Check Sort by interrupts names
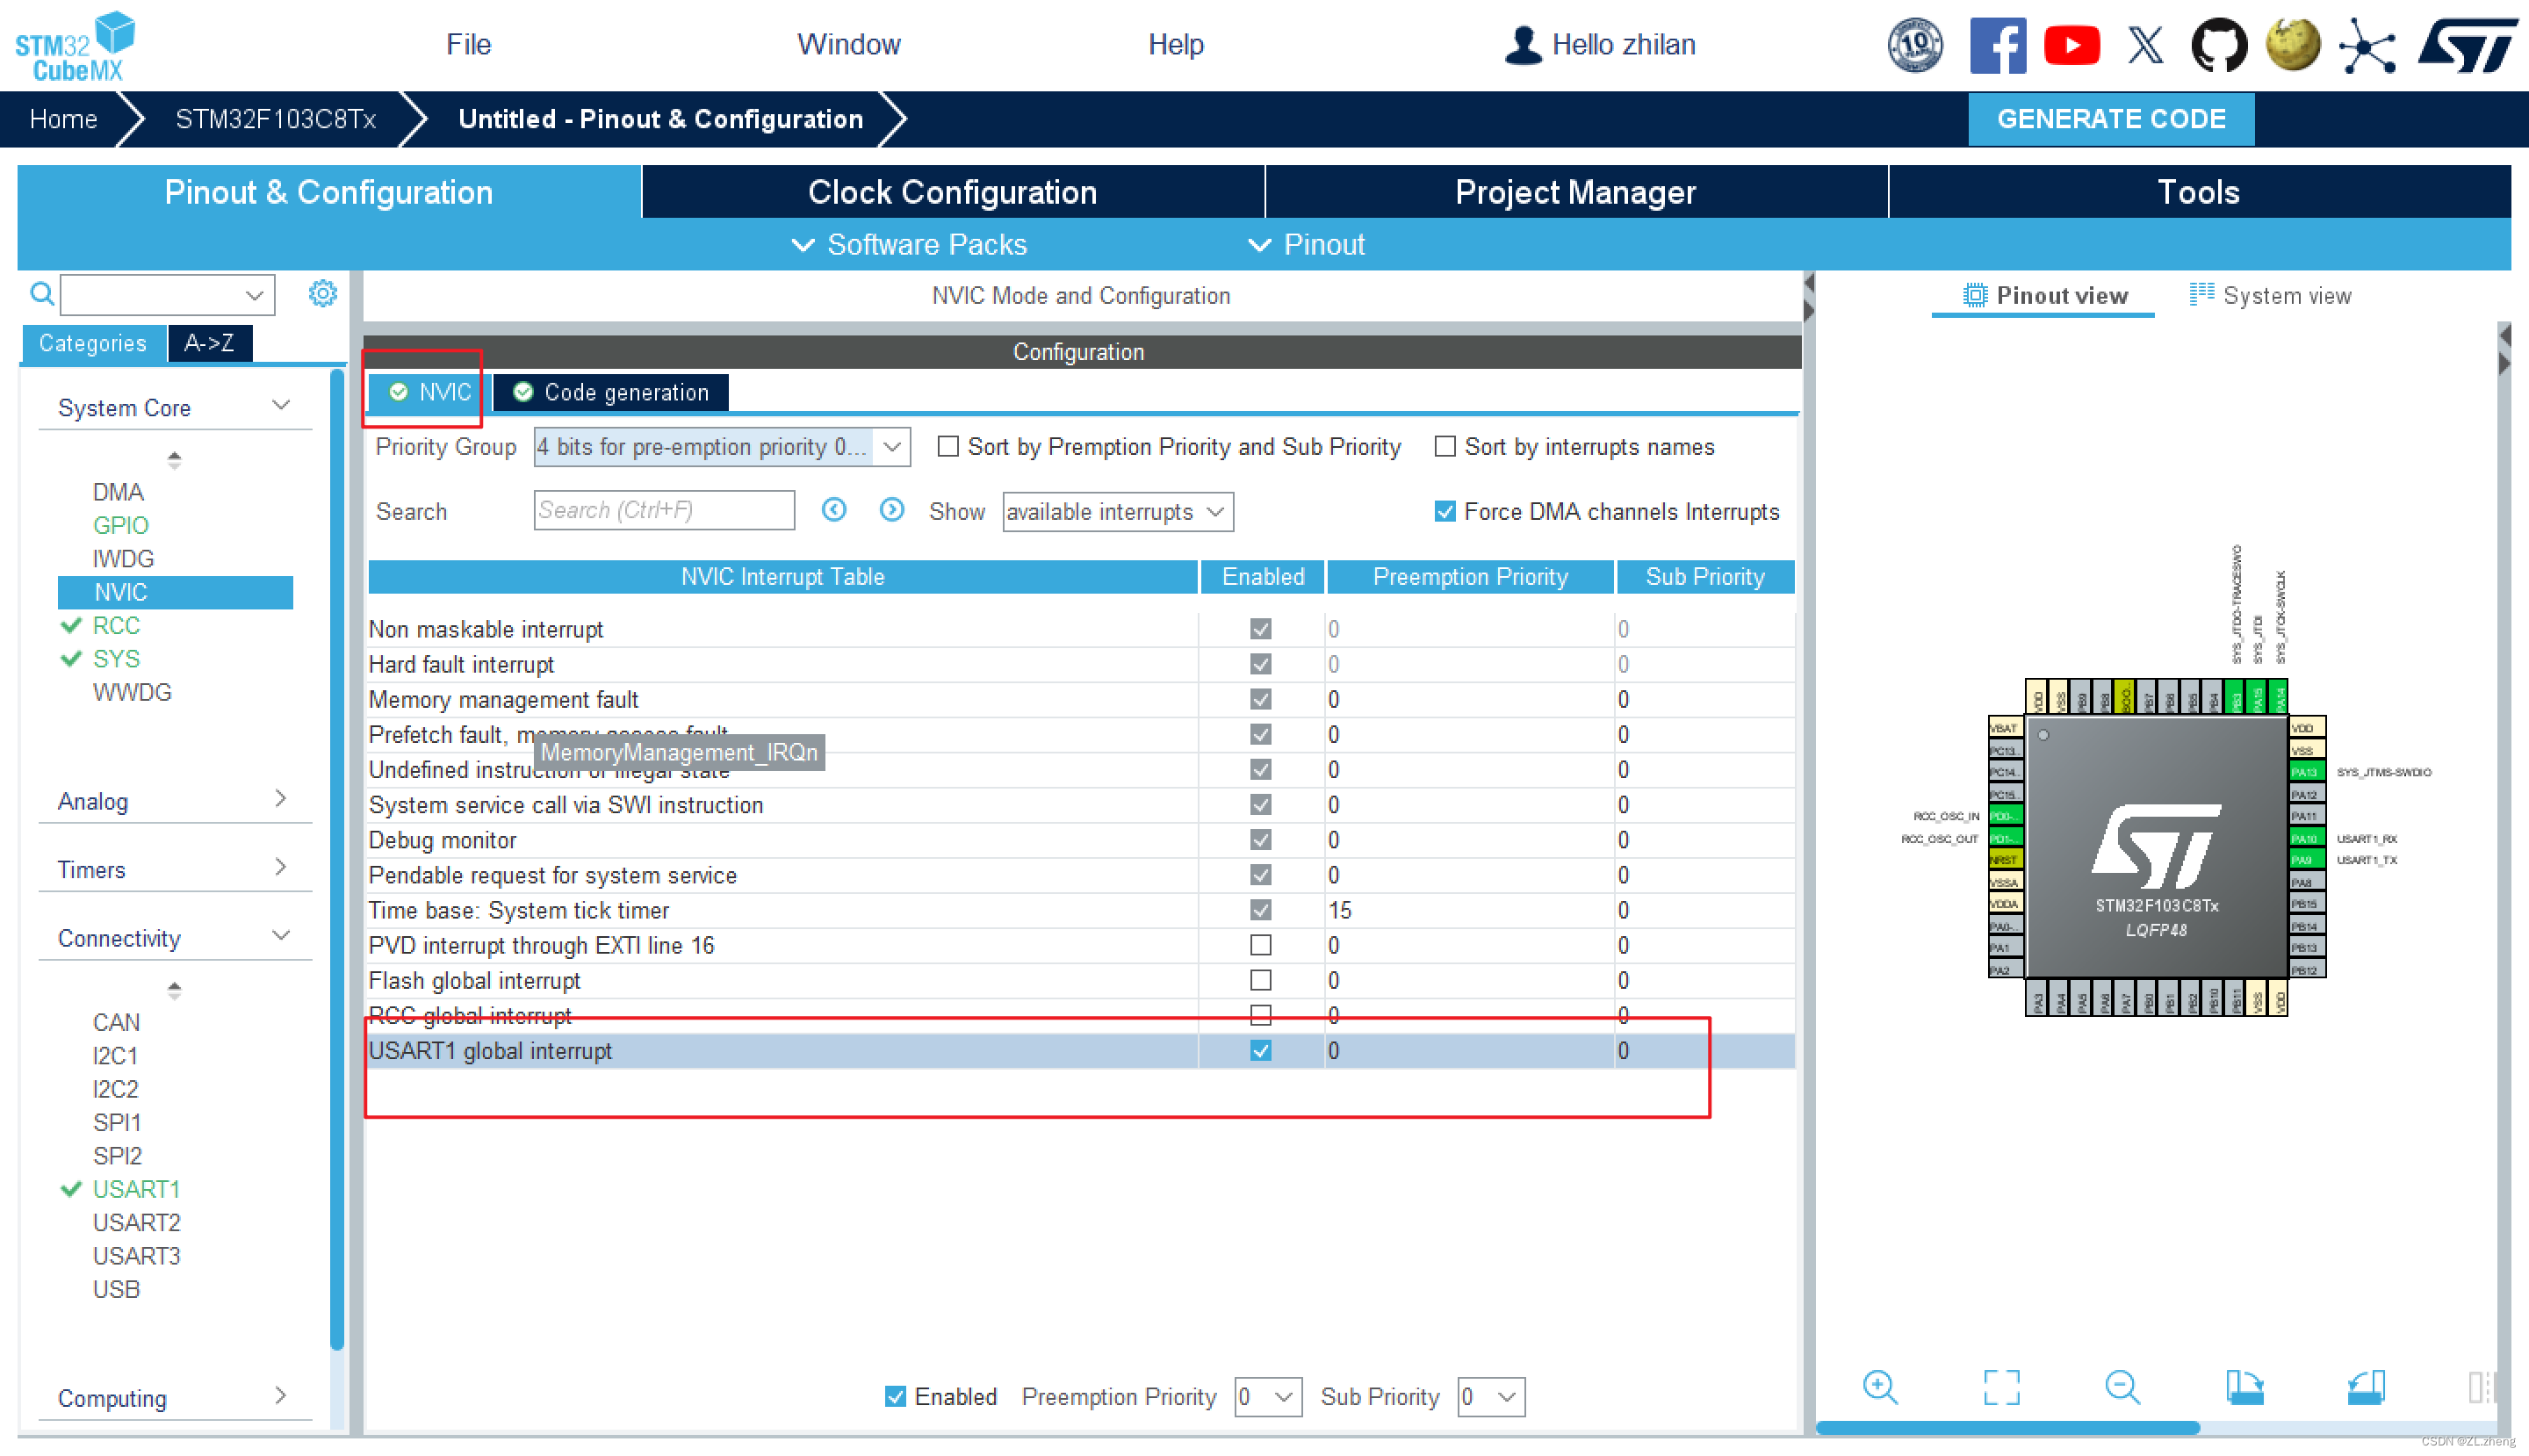This screenshot has height=1456, width=2529. (x=1444, y=446)
